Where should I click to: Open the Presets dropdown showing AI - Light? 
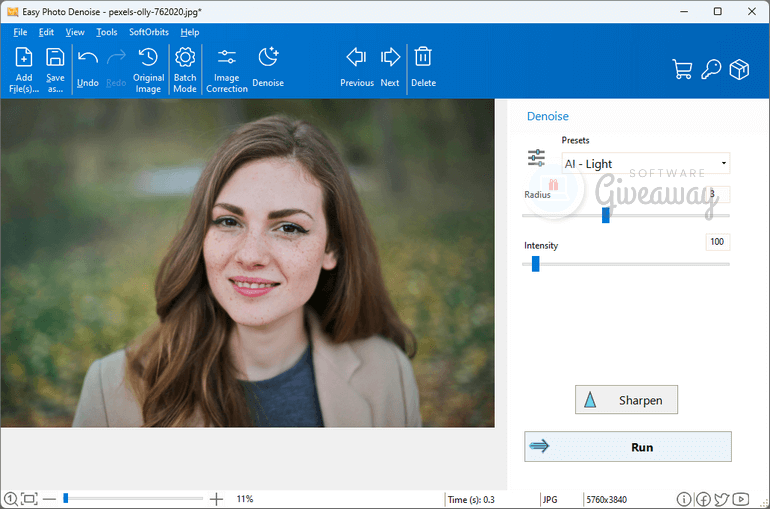click(x=646, y=163)
